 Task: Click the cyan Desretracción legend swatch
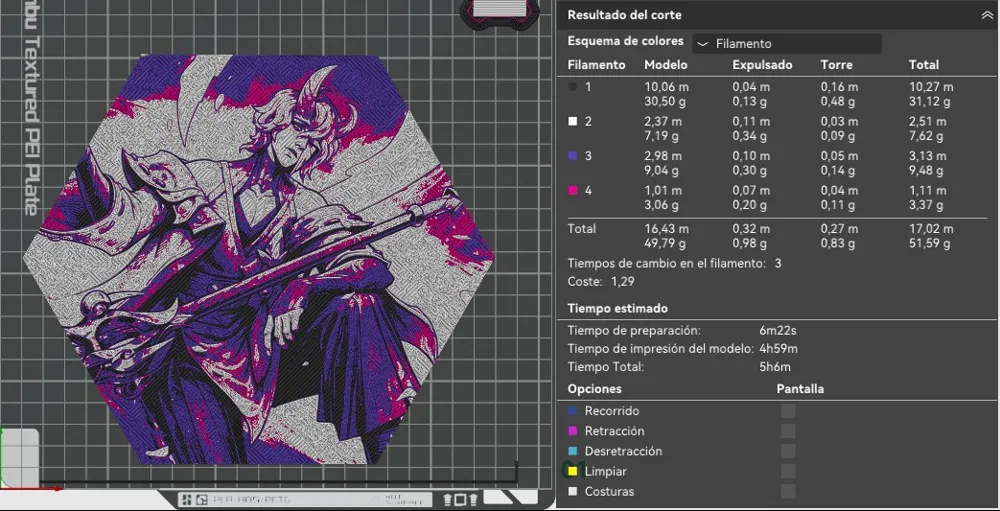pos(573,452)
